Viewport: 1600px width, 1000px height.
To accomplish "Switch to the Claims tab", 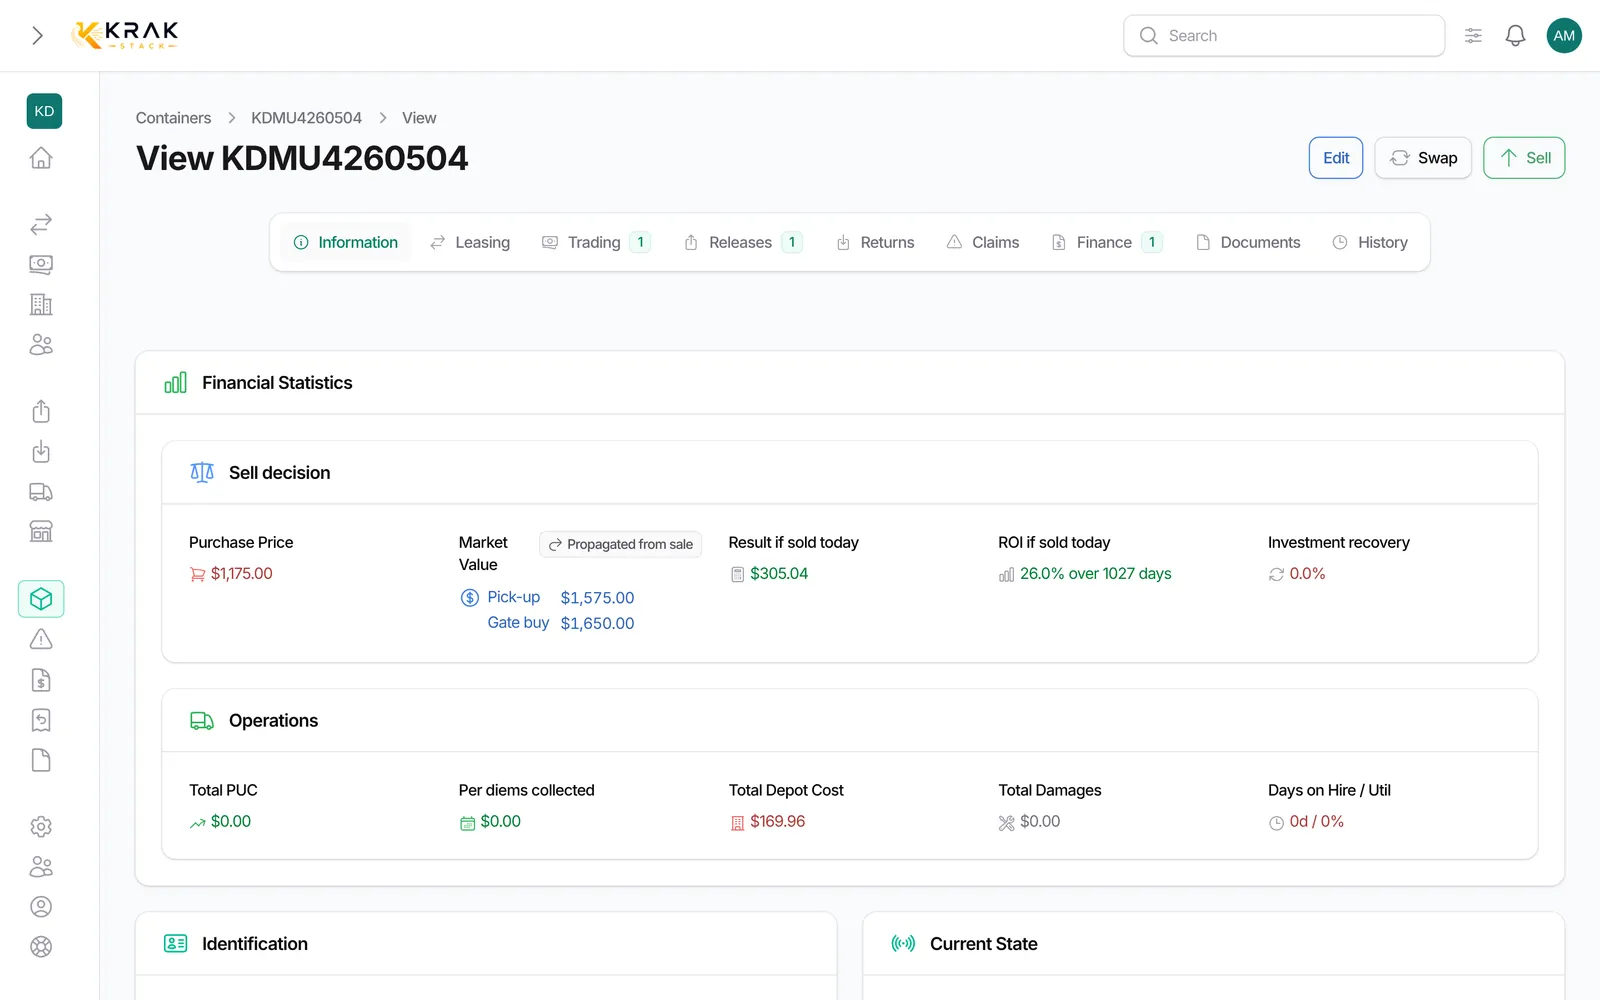I will 983,242.
